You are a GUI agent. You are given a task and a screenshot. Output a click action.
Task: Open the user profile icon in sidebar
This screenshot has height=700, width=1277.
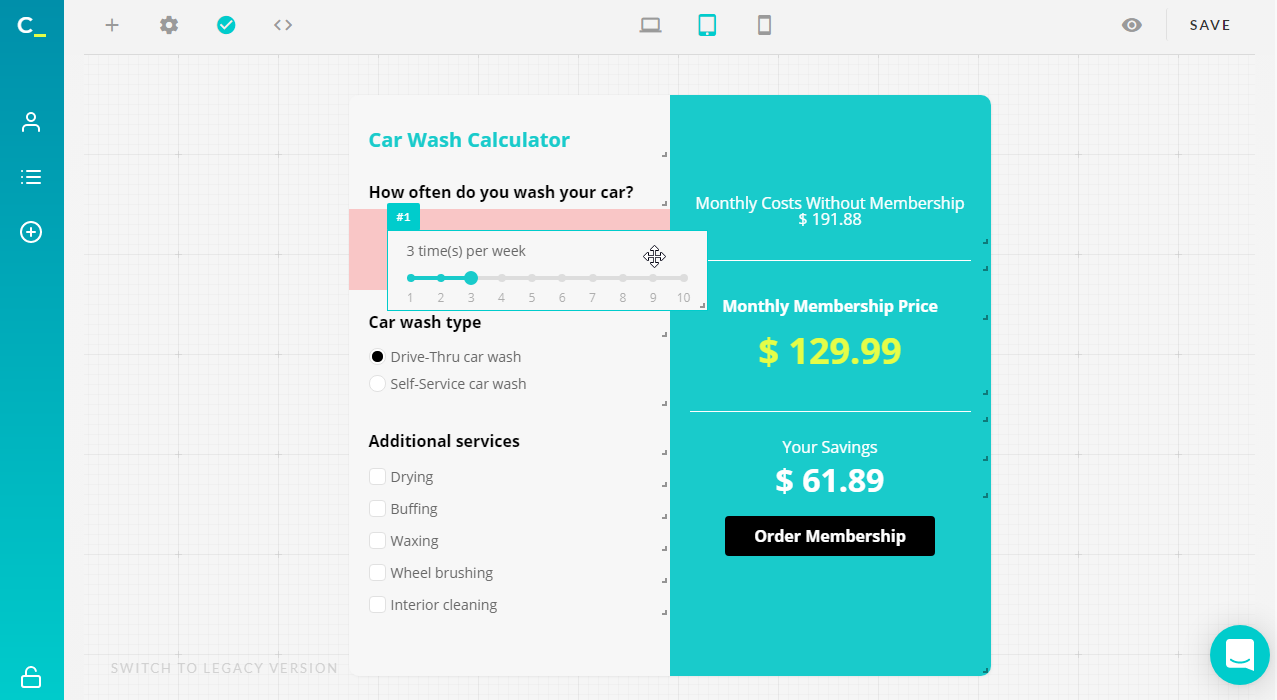coord(30,121)
